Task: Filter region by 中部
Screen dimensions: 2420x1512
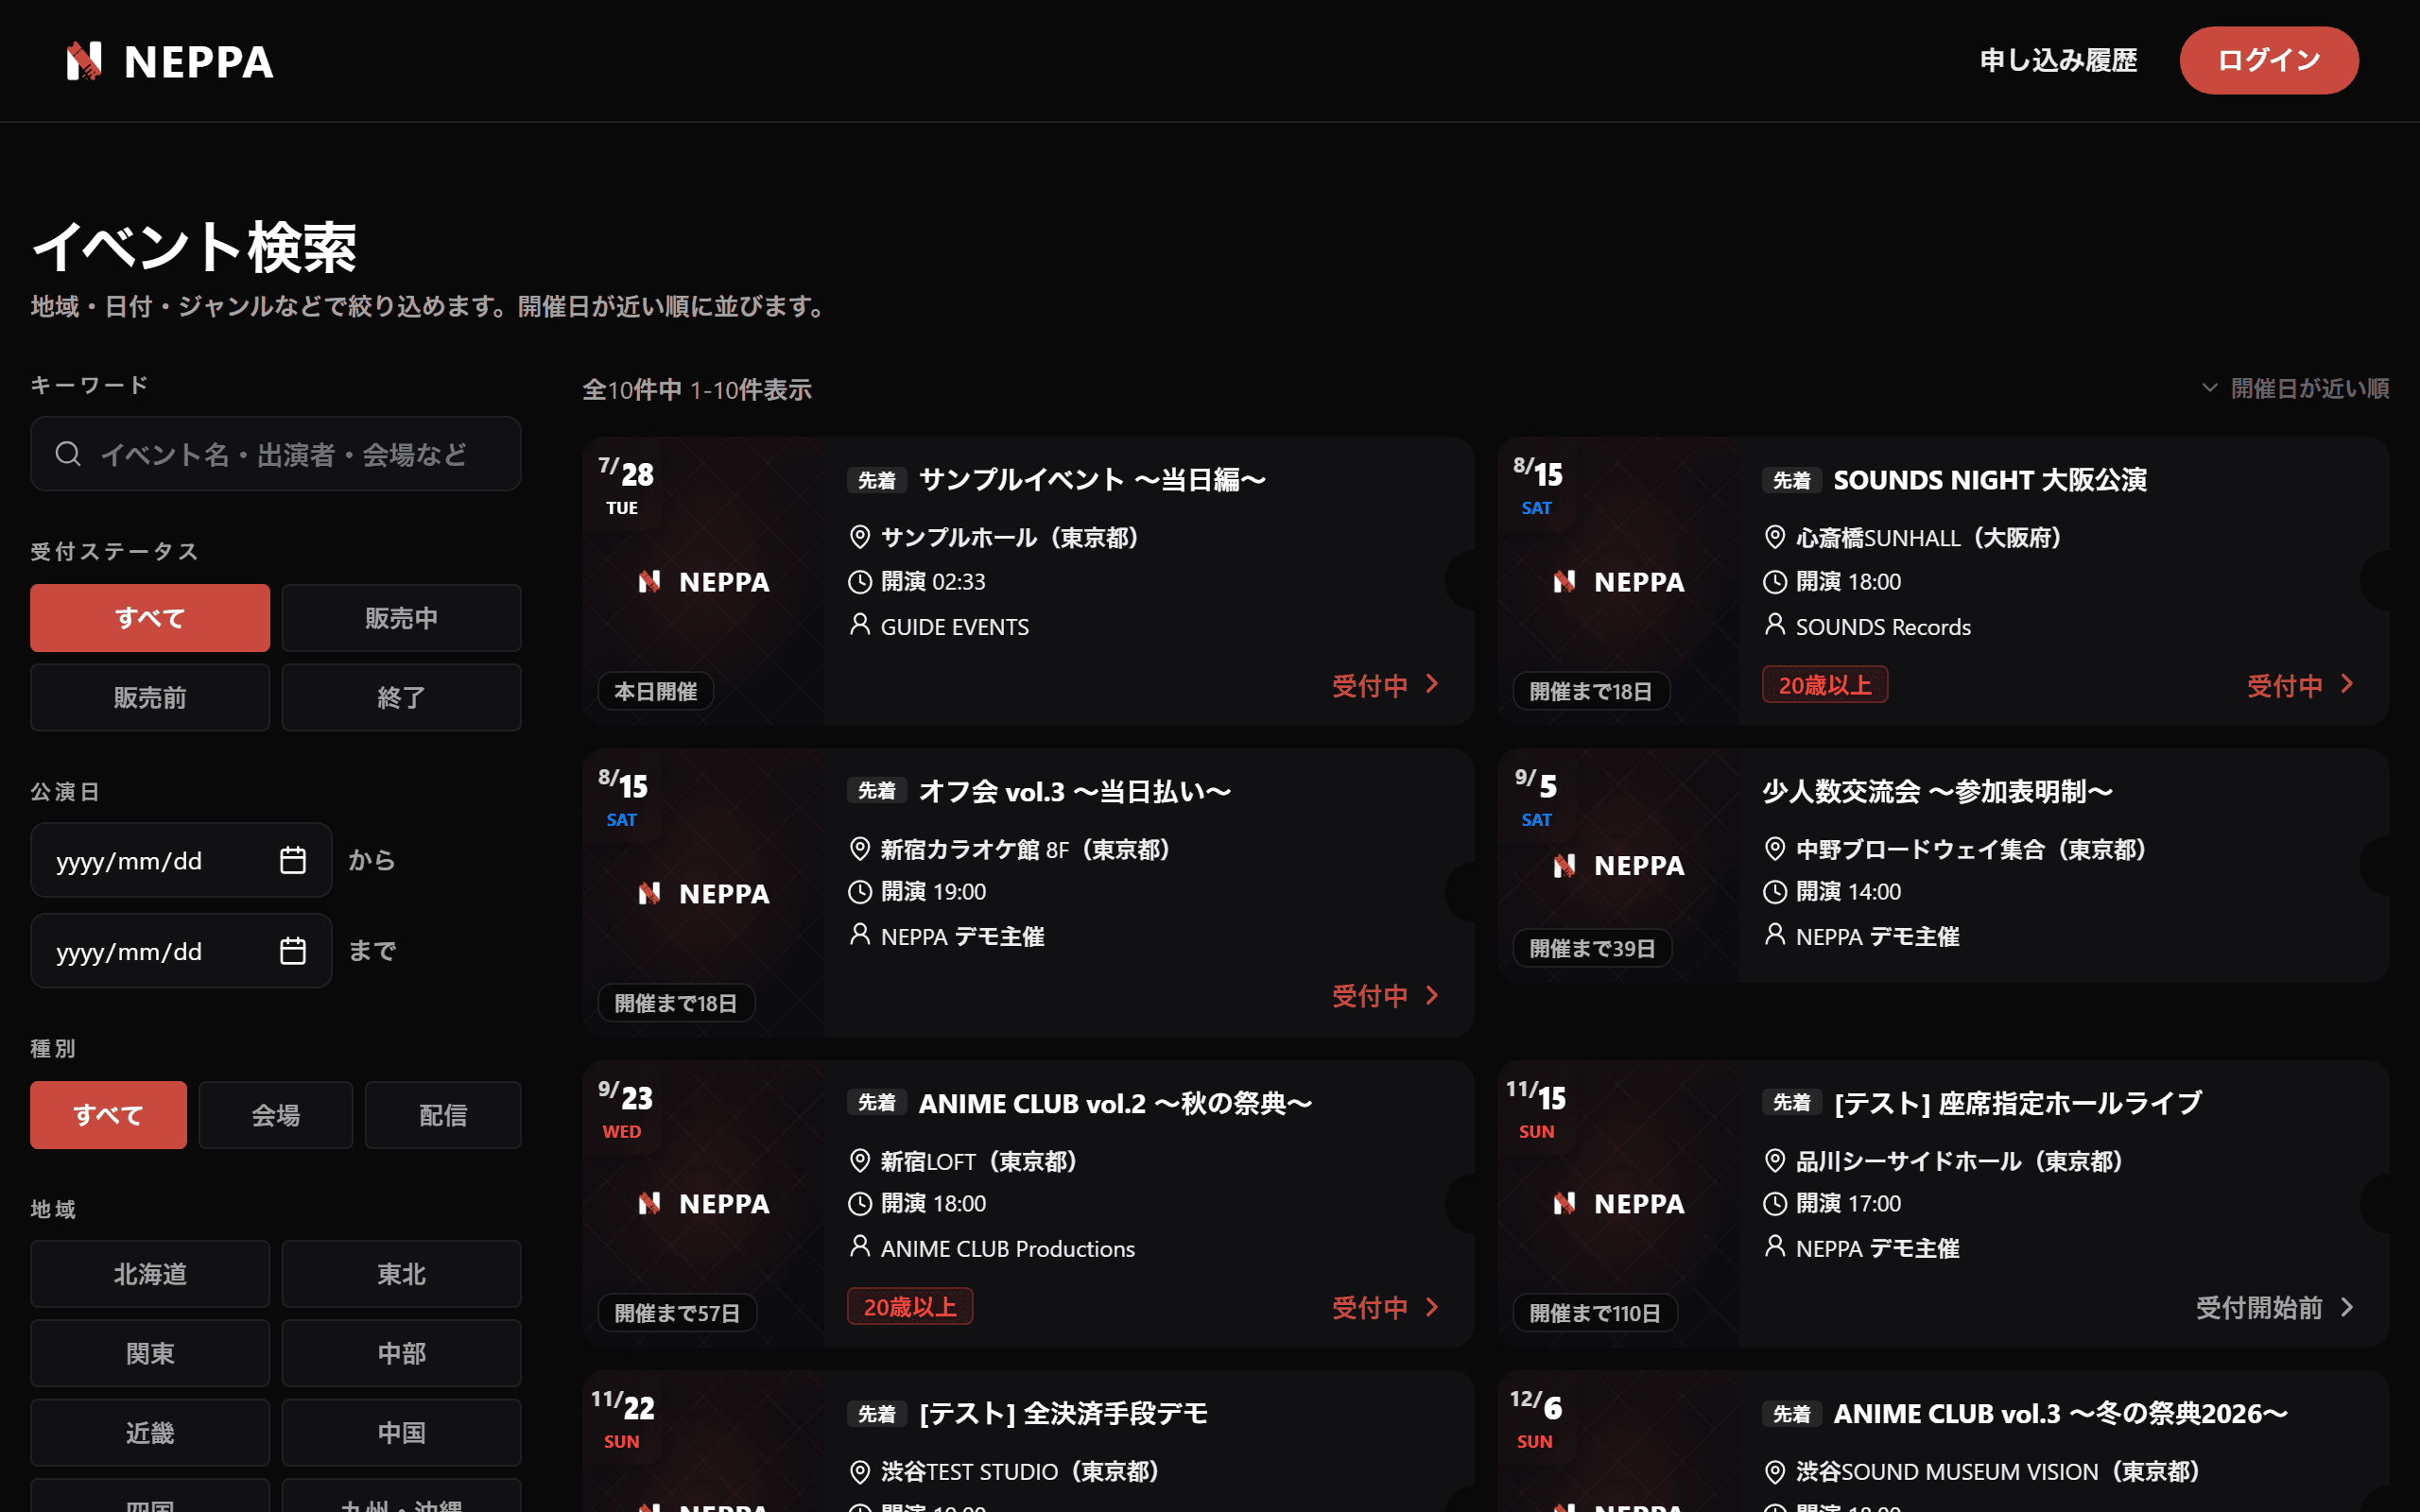Action: pyautogui.click(x=401, y=1353)
